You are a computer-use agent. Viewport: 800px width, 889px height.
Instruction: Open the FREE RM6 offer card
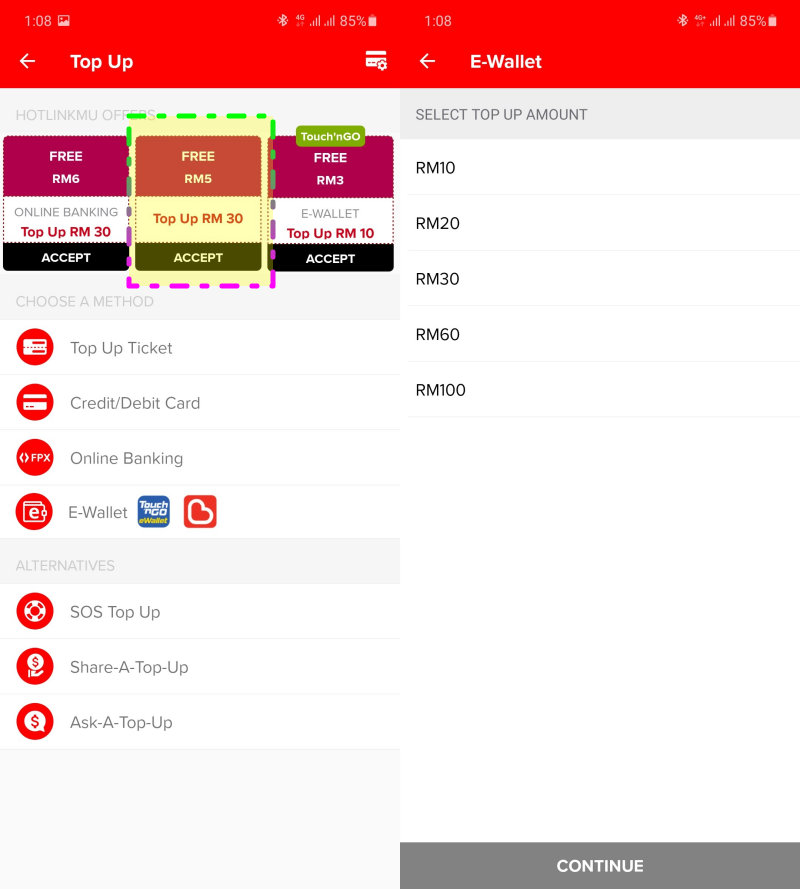[66, 204]
